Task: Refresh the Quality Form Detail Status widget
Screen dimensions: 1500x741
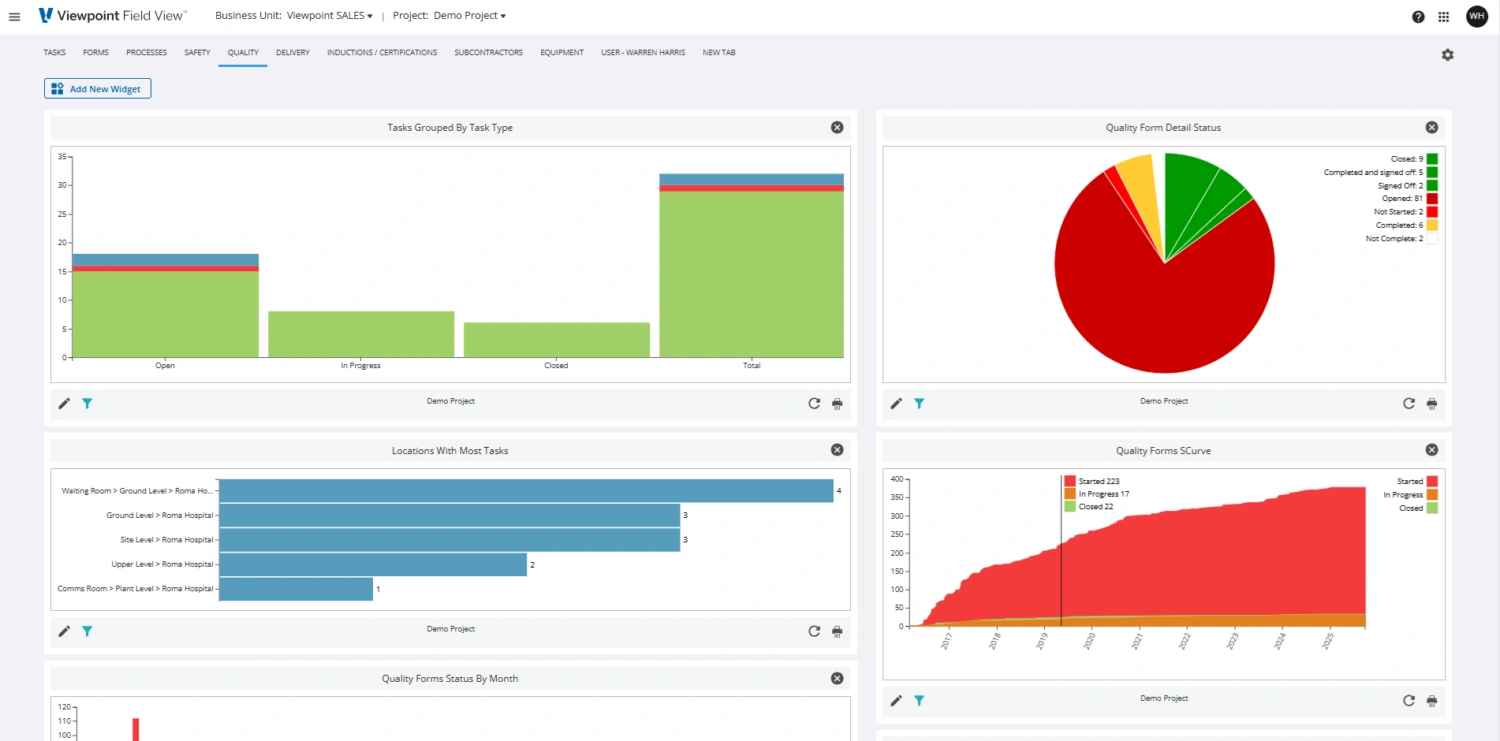Action: tap(1408, 403)
